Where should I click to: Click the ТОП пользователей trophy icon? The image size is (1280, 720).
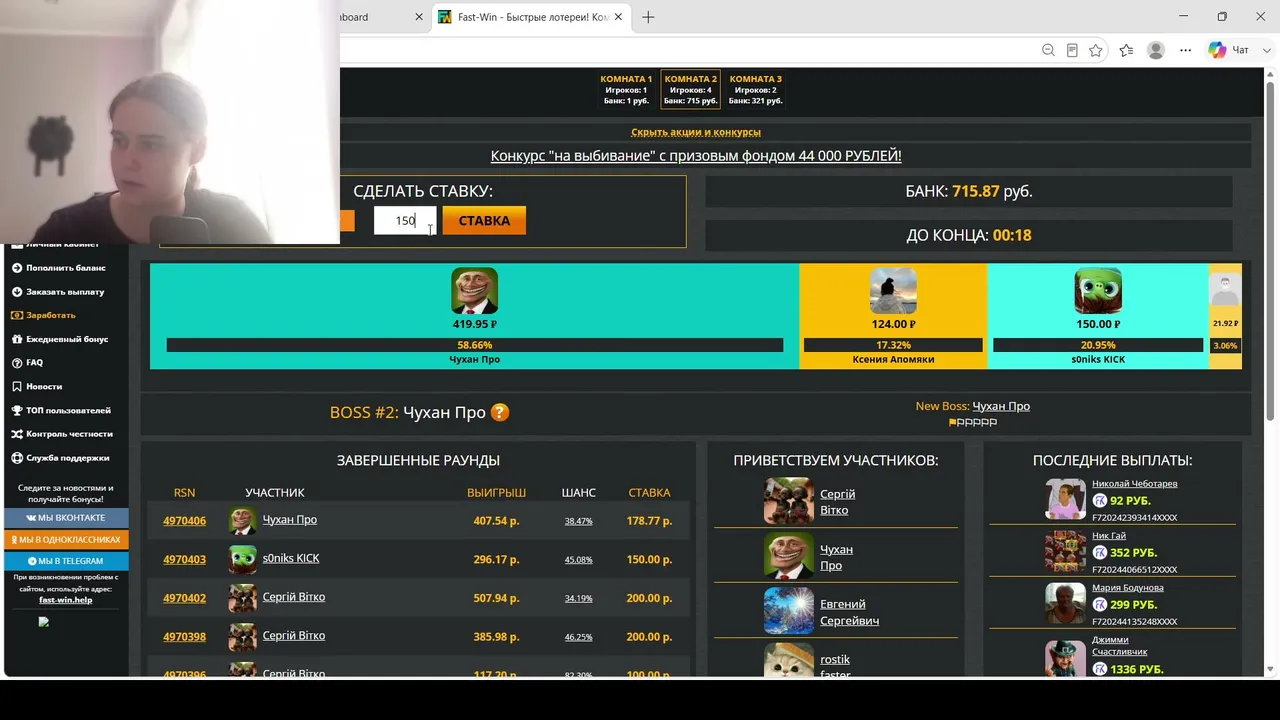17,410
